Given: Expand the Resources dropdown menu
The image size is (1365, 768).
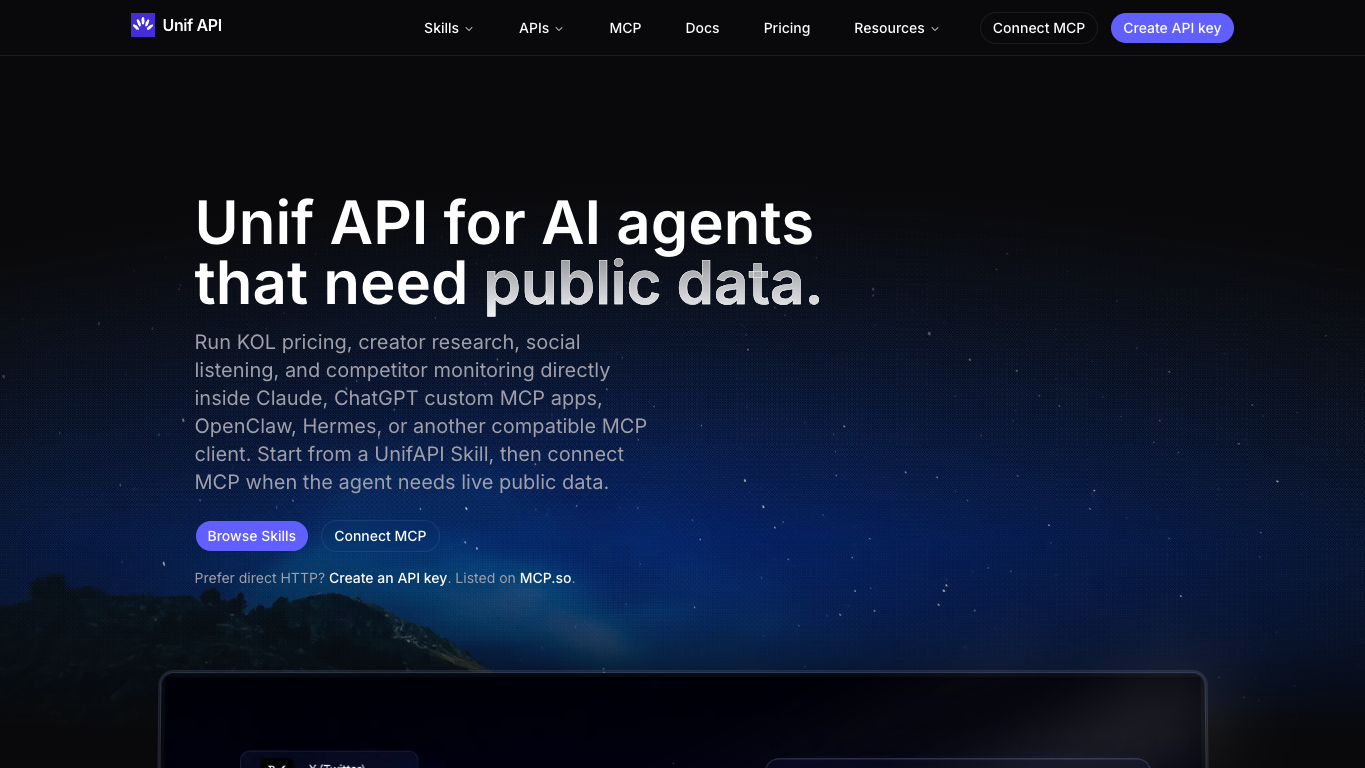Looking at the screenshot, I should pyautogui.click(x=896, y=28).
